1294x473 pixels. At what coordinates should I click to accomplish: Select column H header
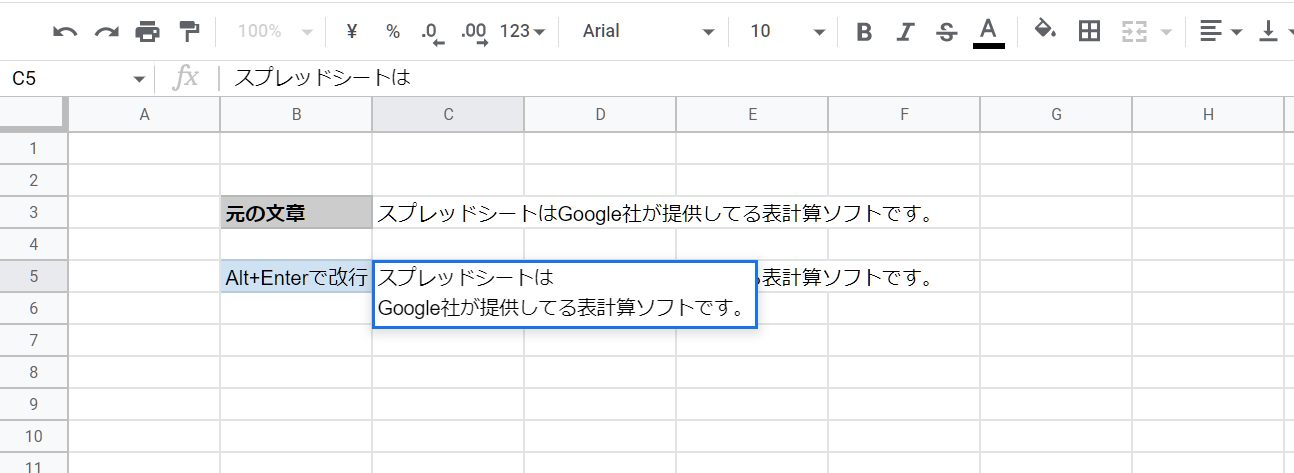pyautogui.click(x=1209, y=115)
